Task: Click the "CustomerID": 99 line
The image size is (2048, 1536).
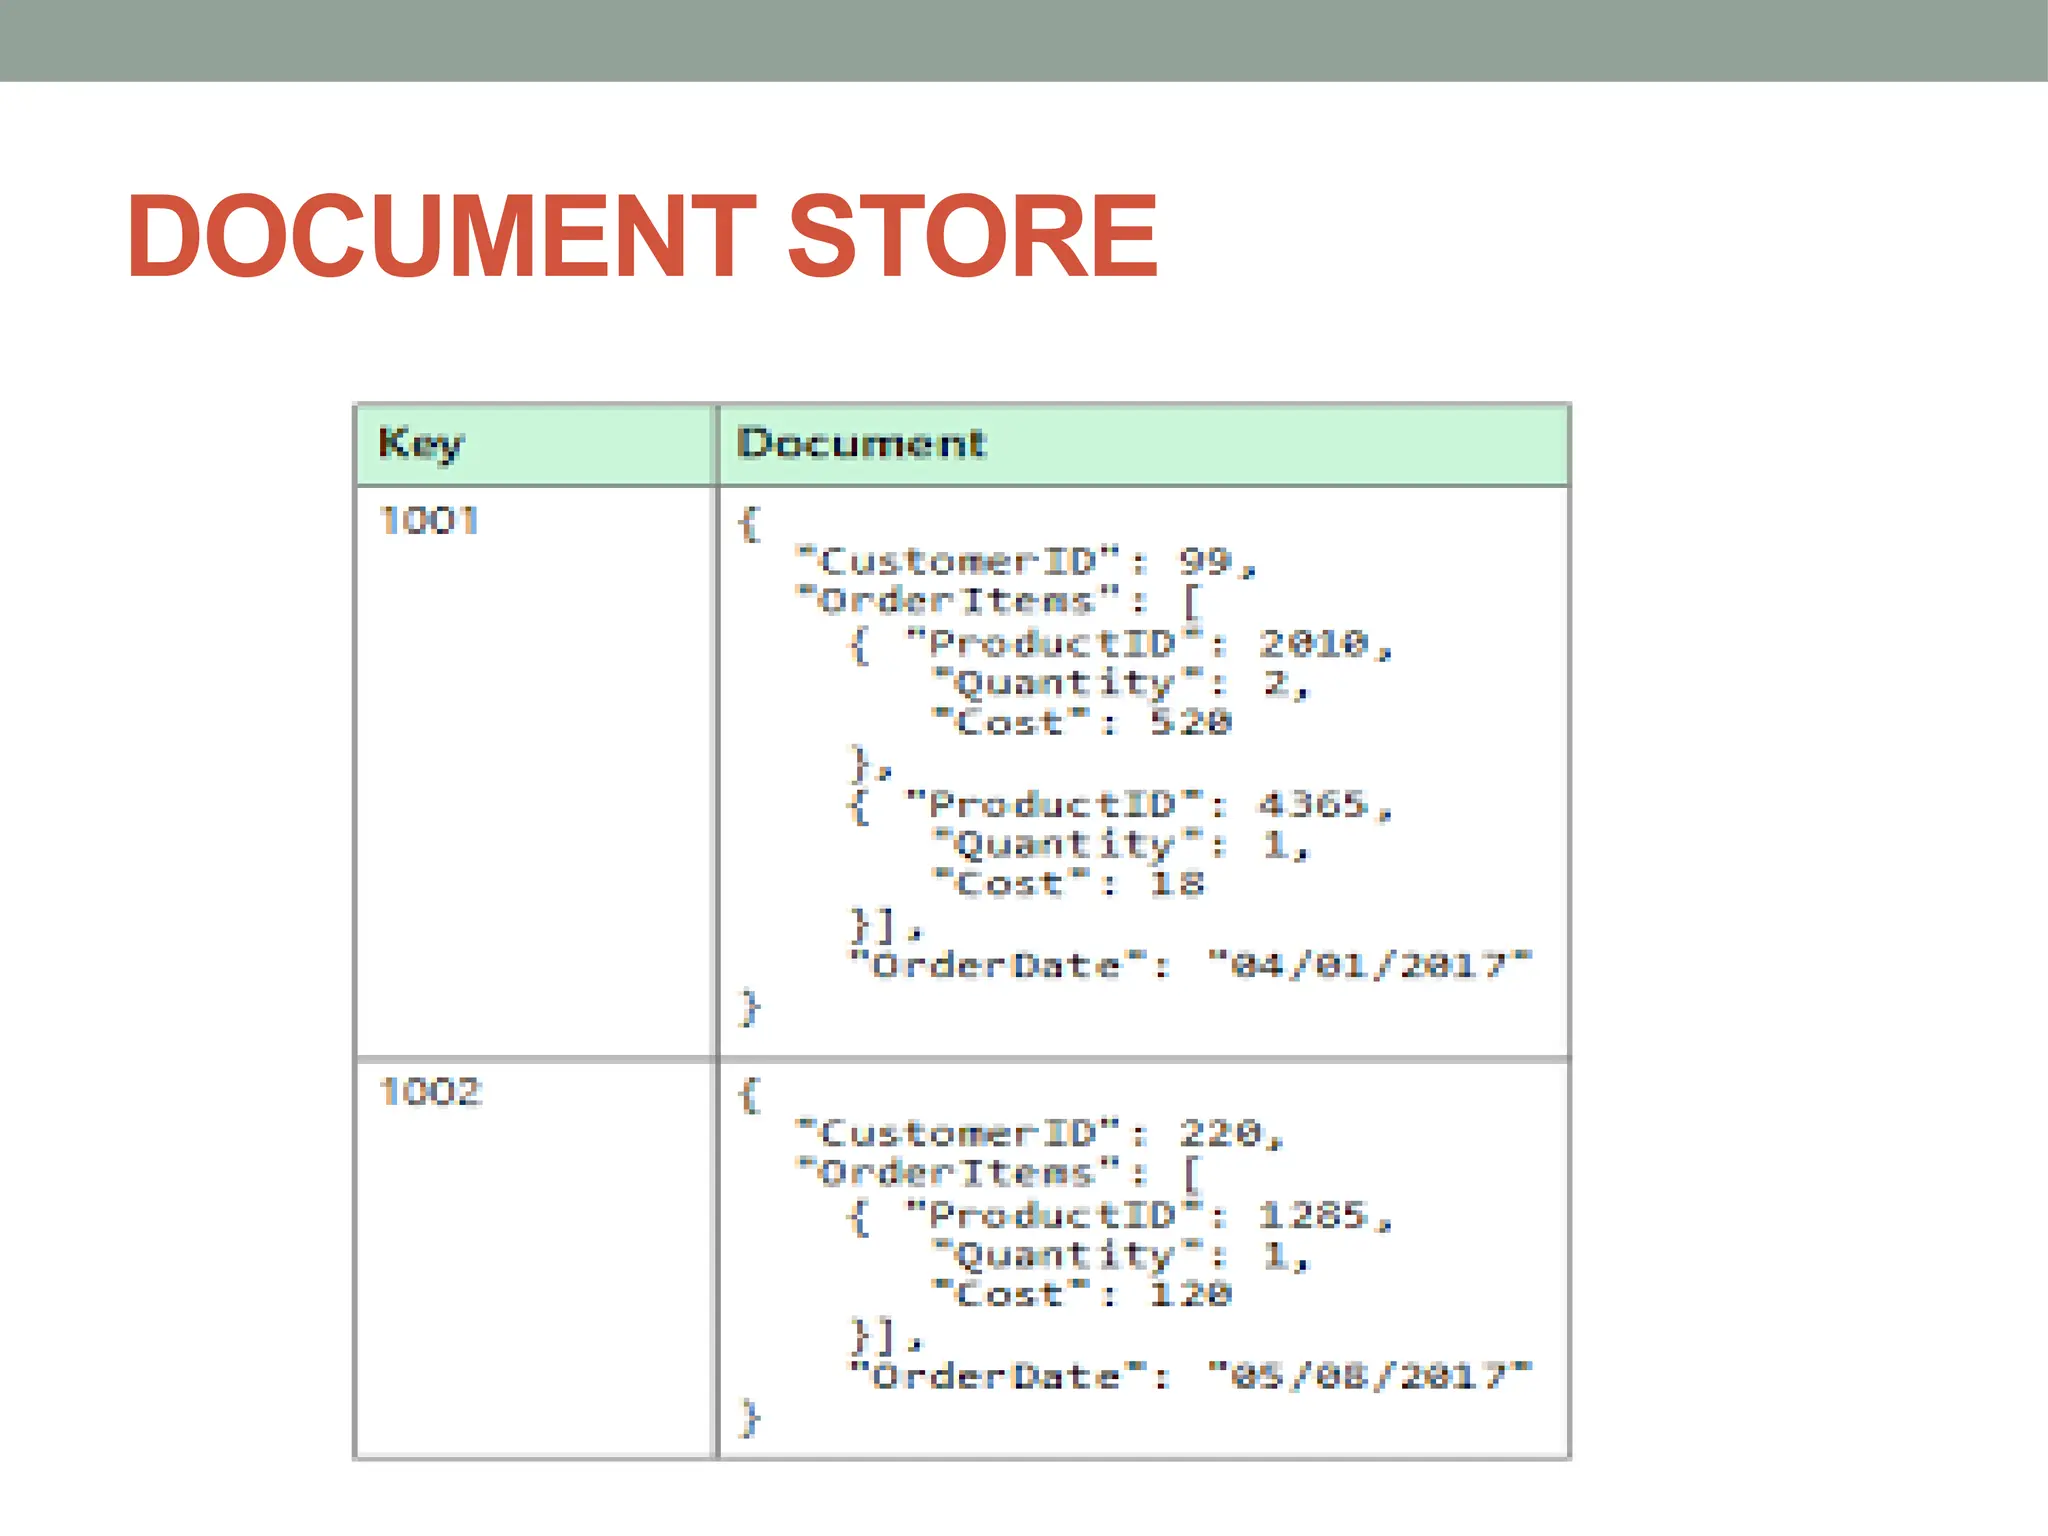Action: coord(1025,562)
